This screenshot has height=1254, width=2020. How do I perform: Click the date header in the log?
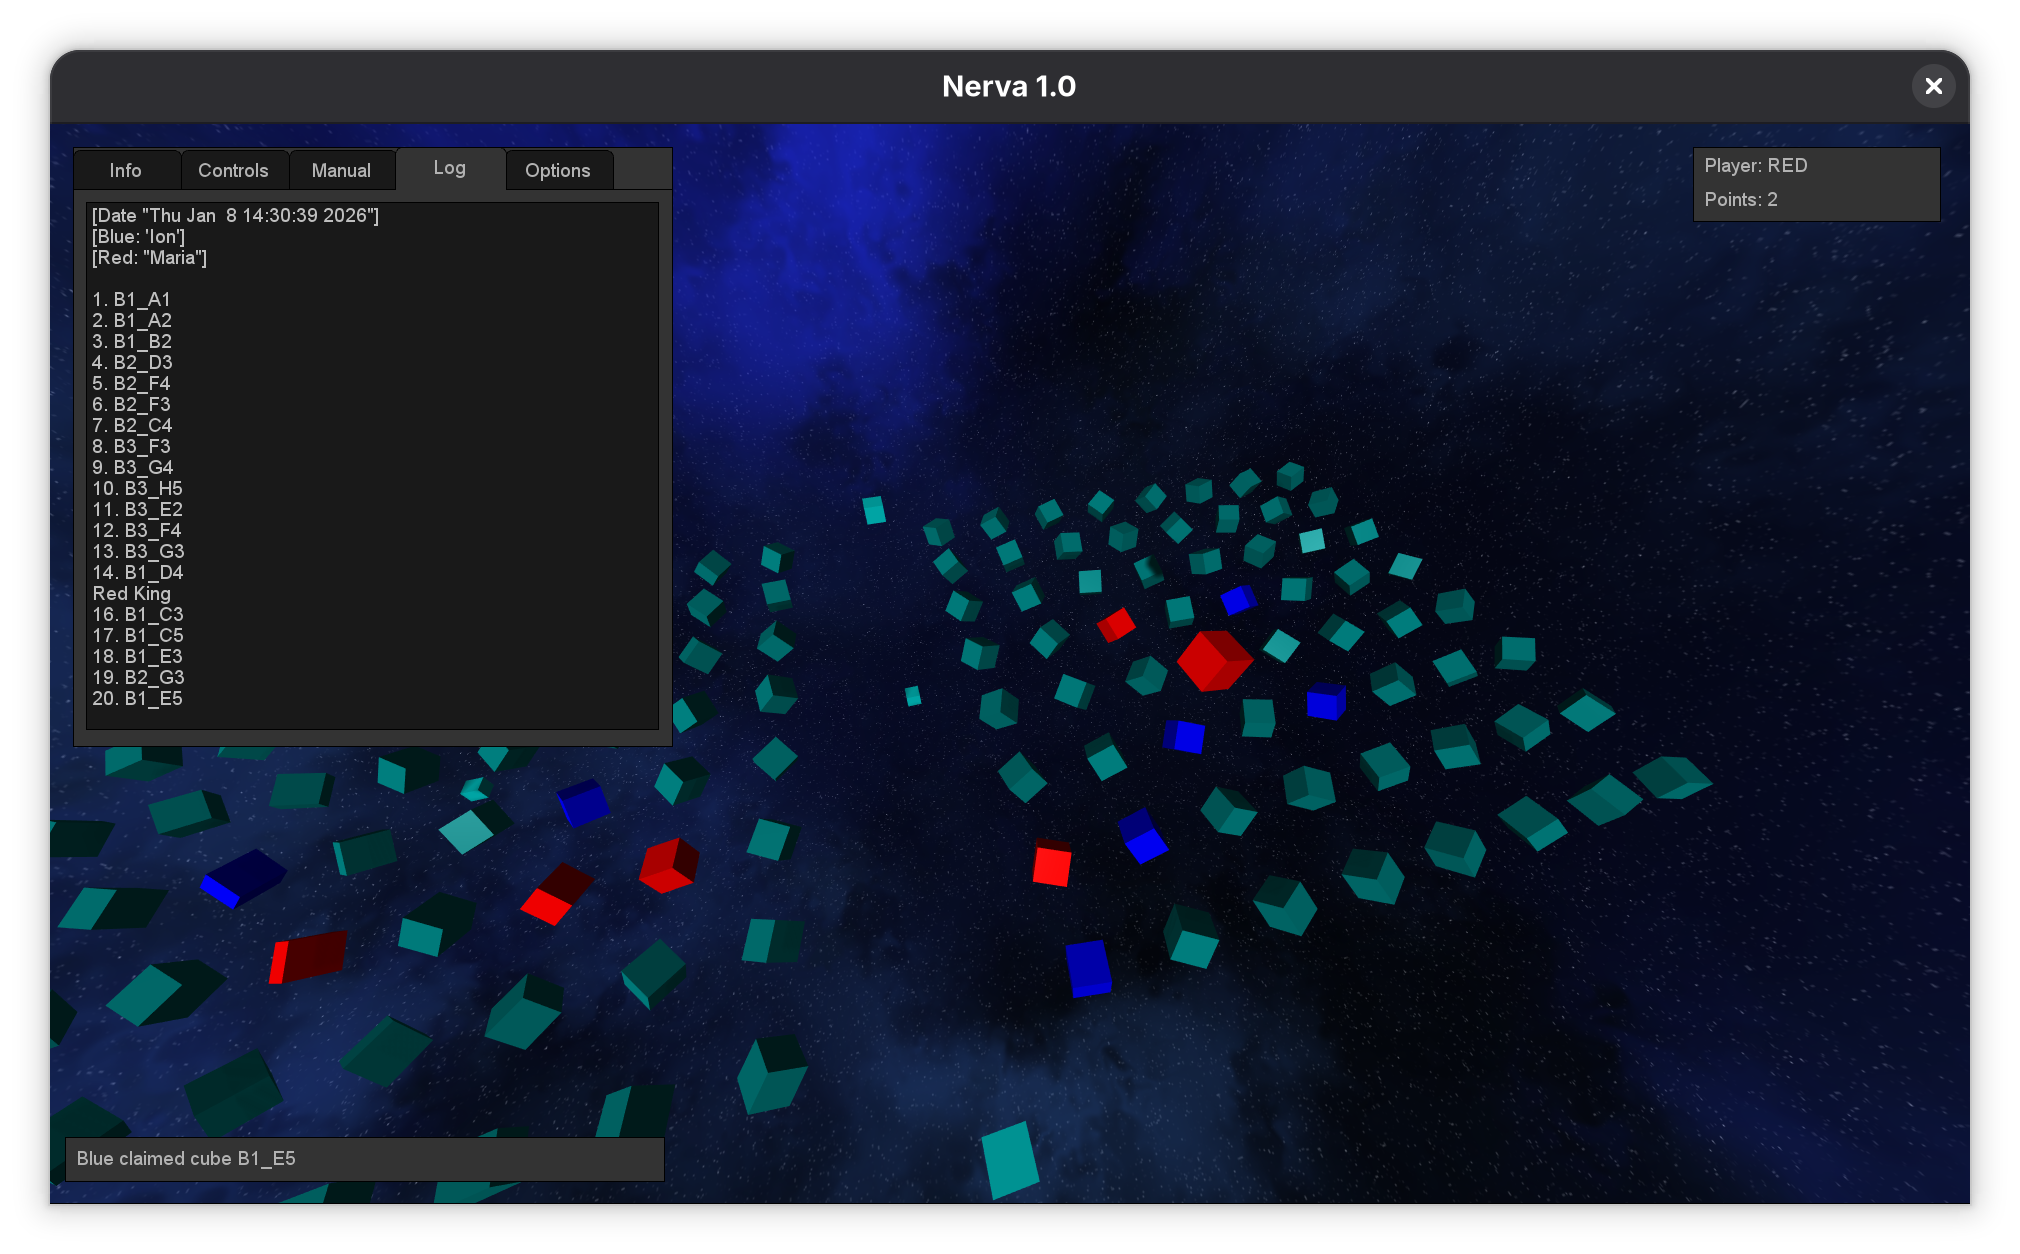235,215
